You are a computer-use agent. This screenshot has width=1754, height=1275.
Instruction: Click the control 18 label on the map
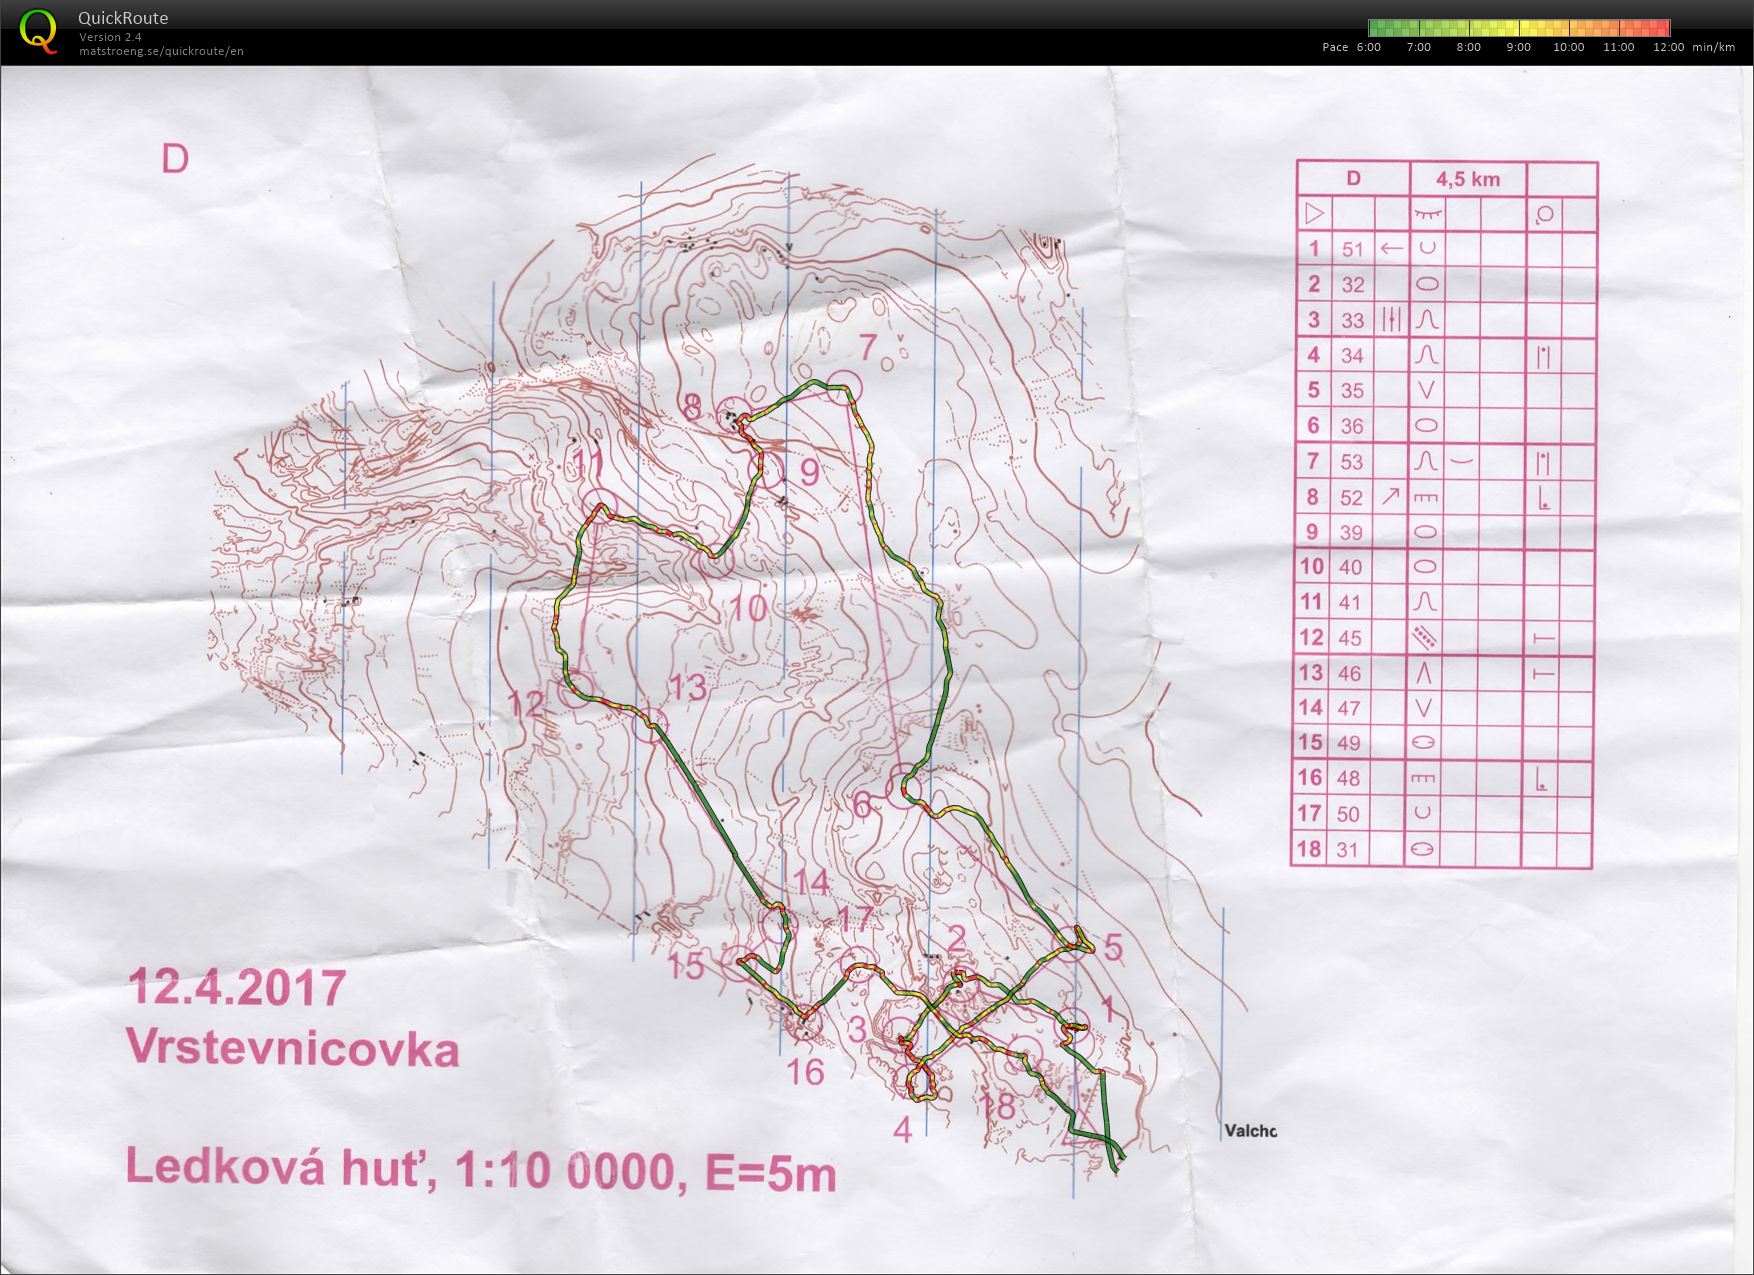[x=997, y=1106]
